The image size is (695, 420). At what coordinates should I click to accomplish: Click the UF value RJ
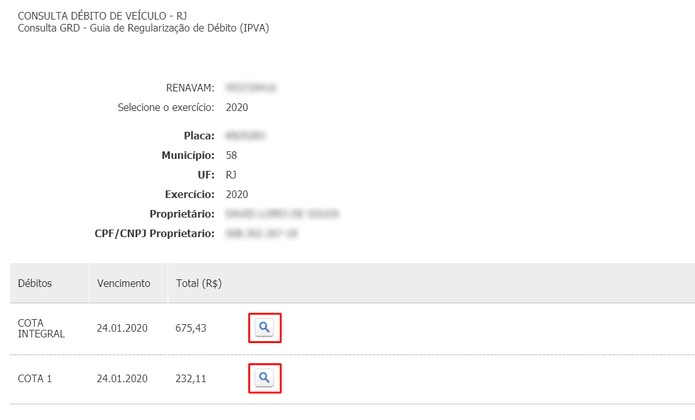(232, 175)
